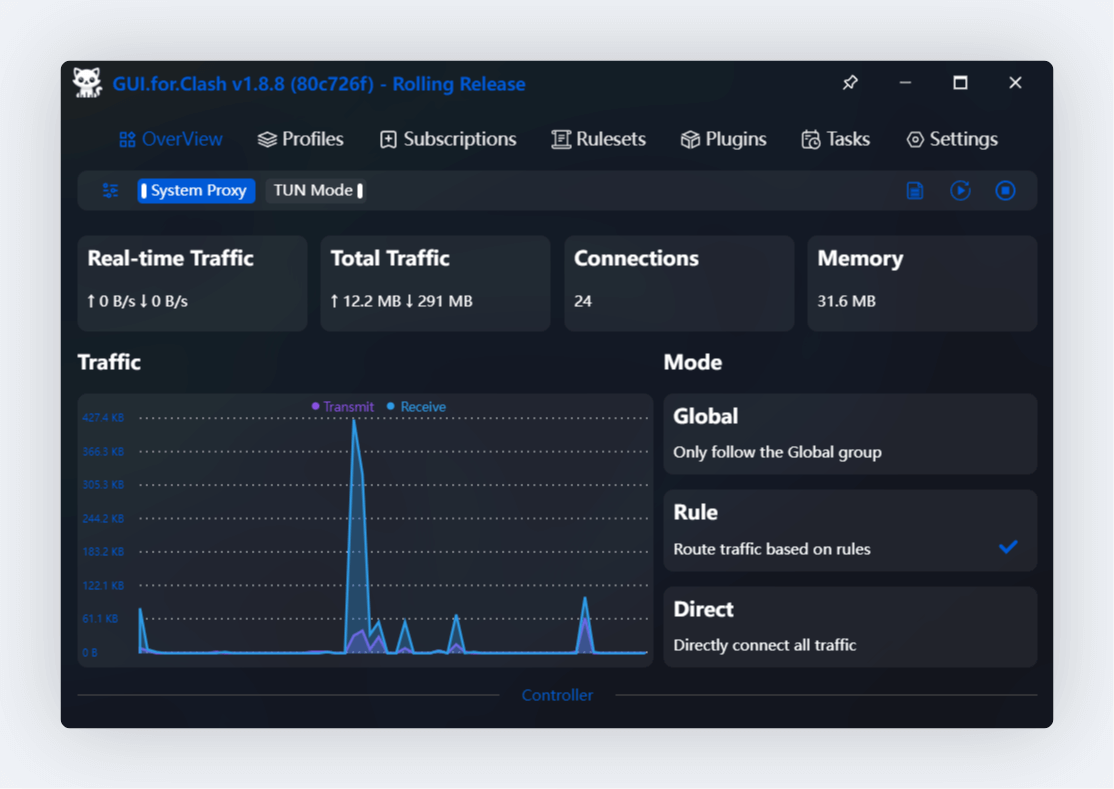Viewport: 1114px width, 789px height.
Task: Open the Controller panel link
Action: [x=557, y=695]
